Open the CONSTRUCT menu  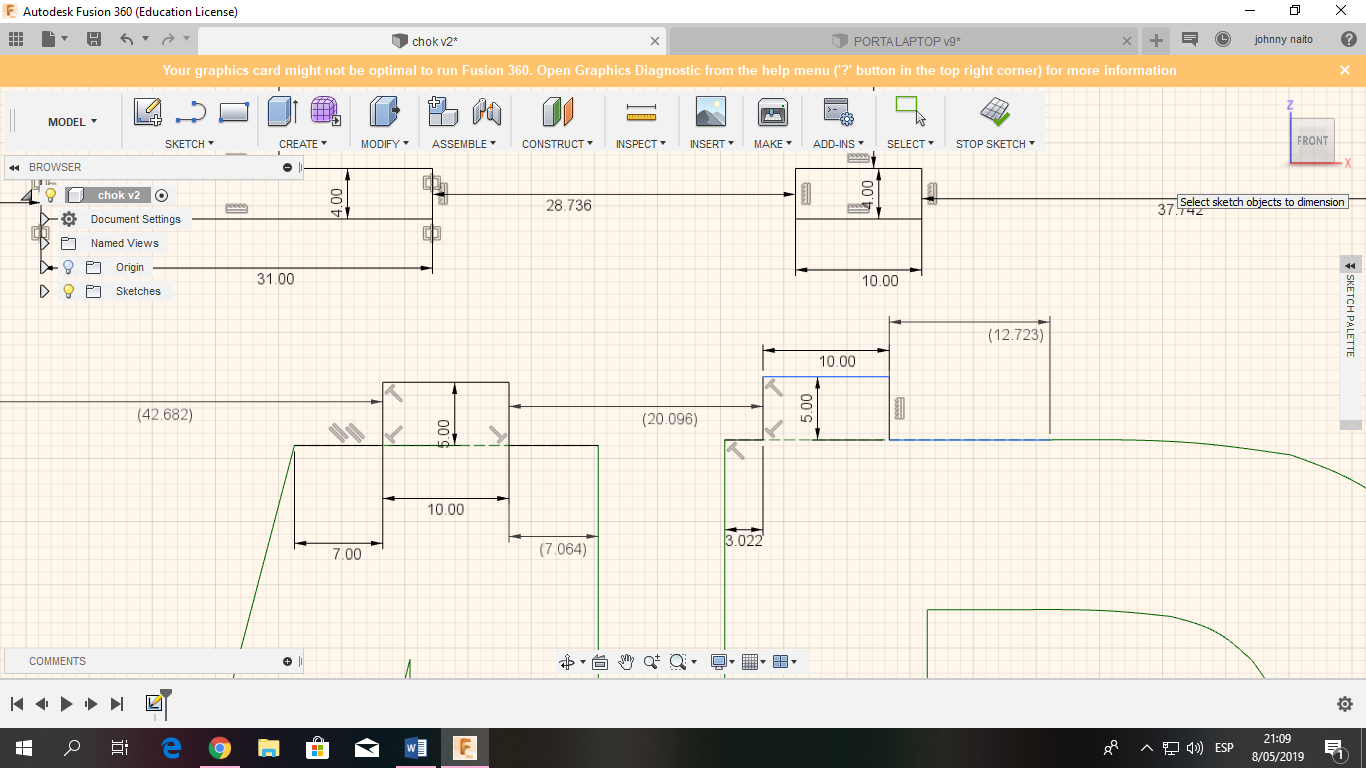(557, 144)
